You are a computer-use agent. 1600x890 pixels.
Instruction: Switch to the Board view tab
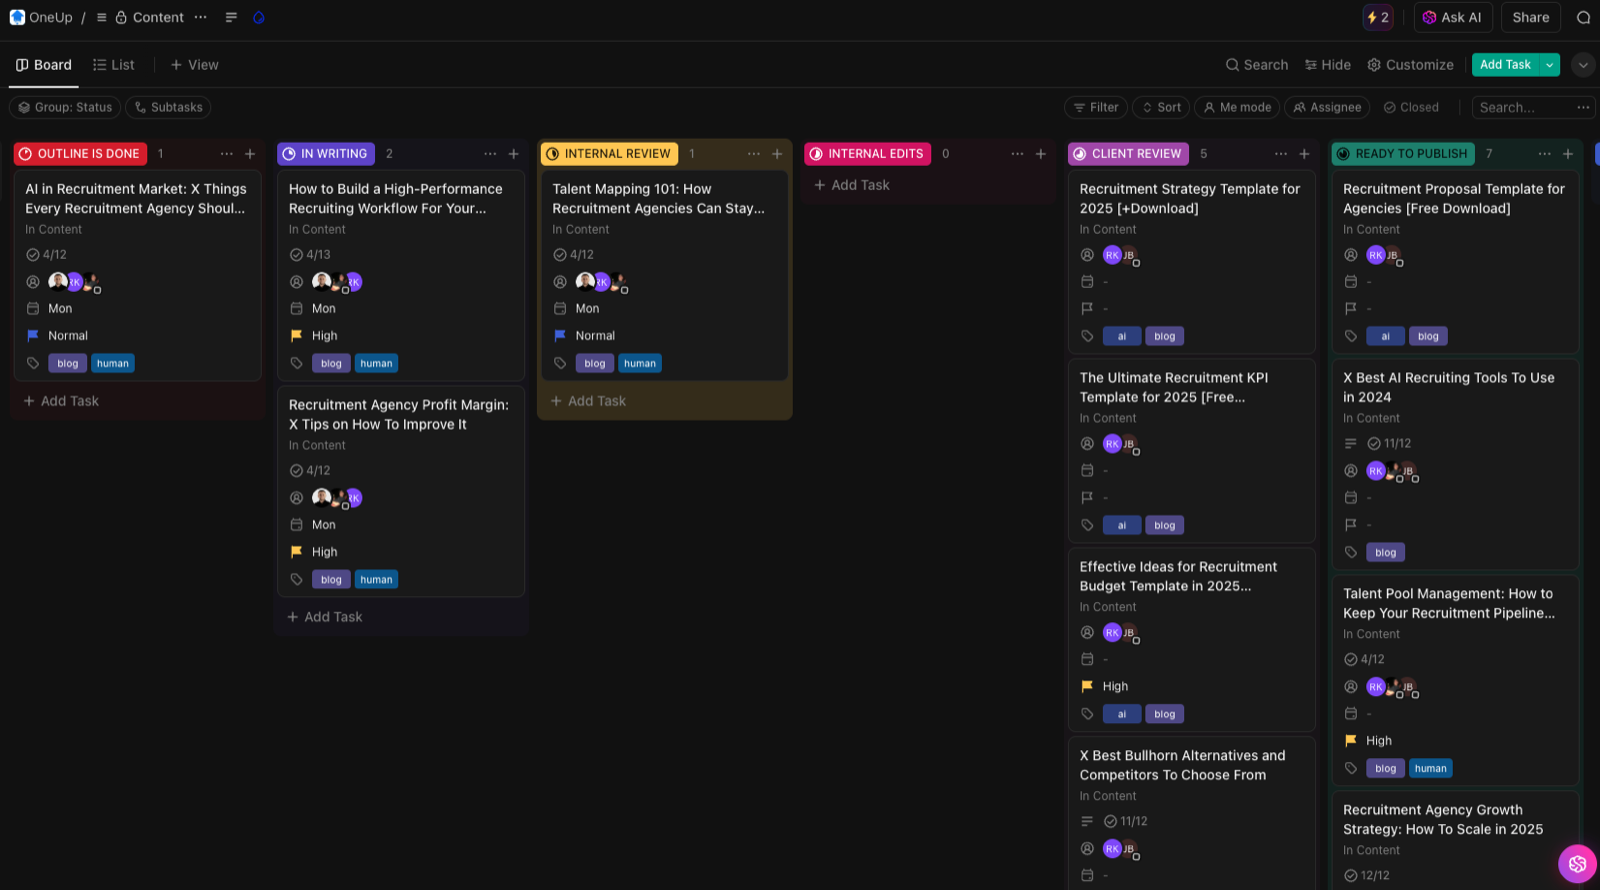pyautogui.click(x=44, y=65)
